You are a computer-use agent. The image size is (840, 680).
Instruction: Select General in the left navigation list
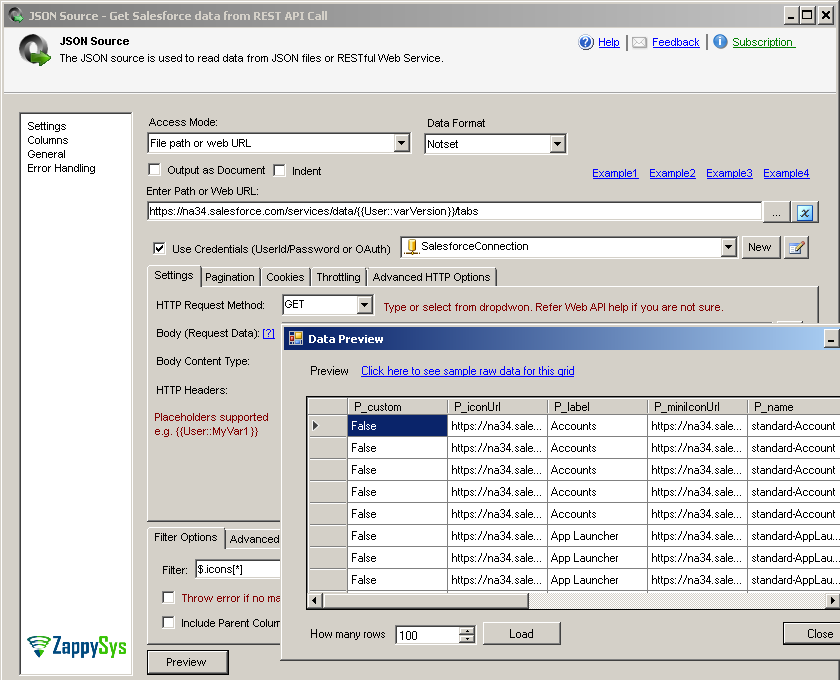pyautogui.click(x=46, y=154)
